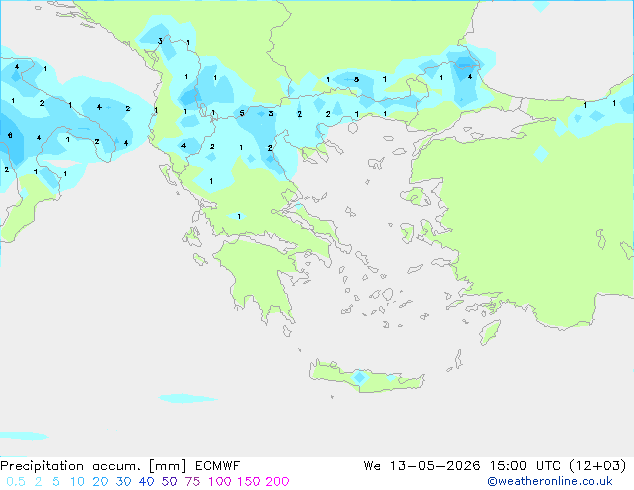Click the '15:00 UTC' time label
This screenshot has width=634, height=490.
click(x=525, y=466)
